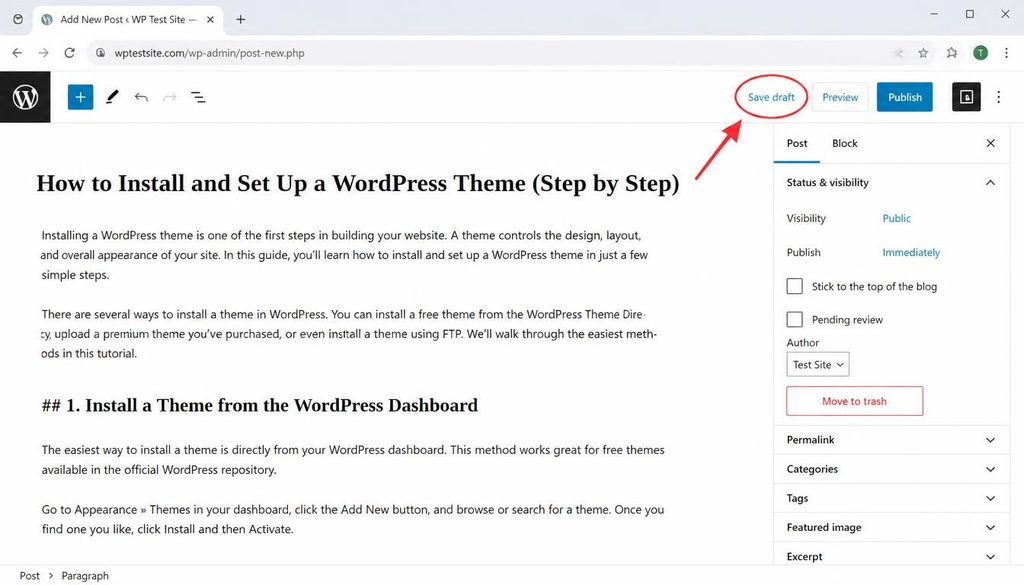Switch to the Block tab

click(844, 143)
